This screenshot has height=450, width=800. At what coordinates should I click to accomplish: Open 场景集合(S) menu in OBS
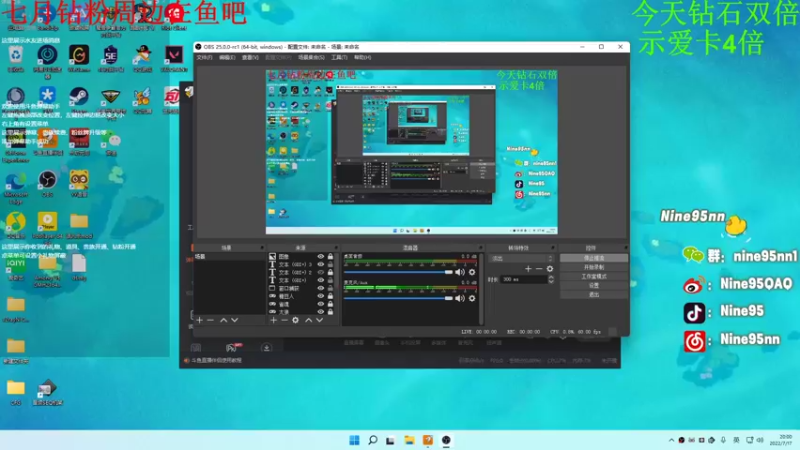[x=311, y=58]
